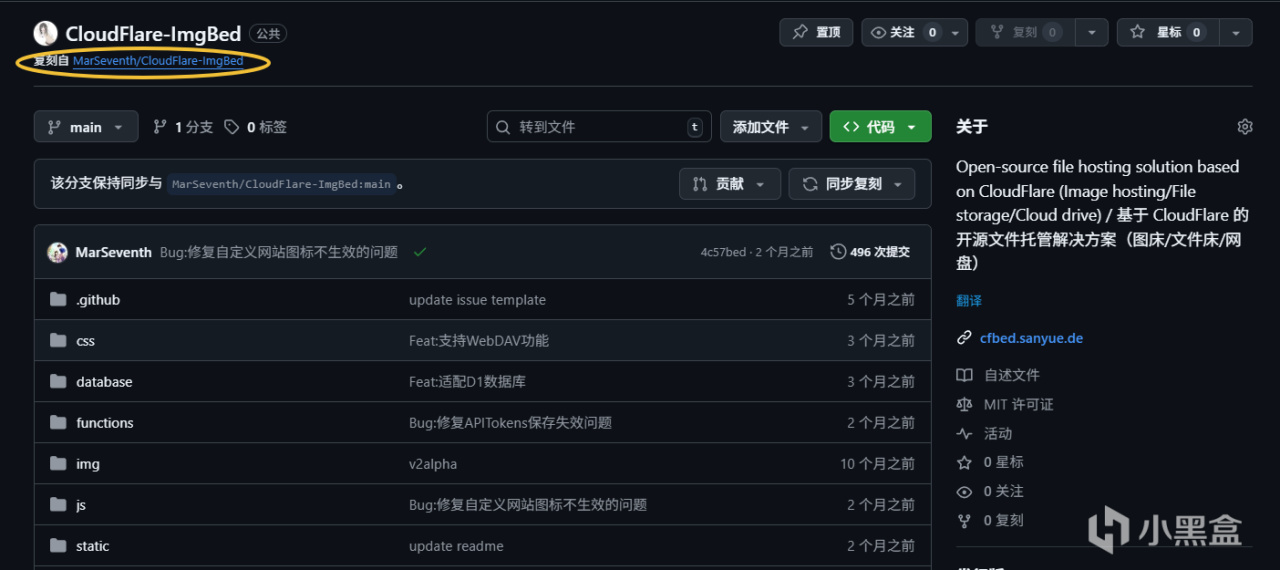Open the .github folder
1280x570 pixels.
[x=98, y=300]
